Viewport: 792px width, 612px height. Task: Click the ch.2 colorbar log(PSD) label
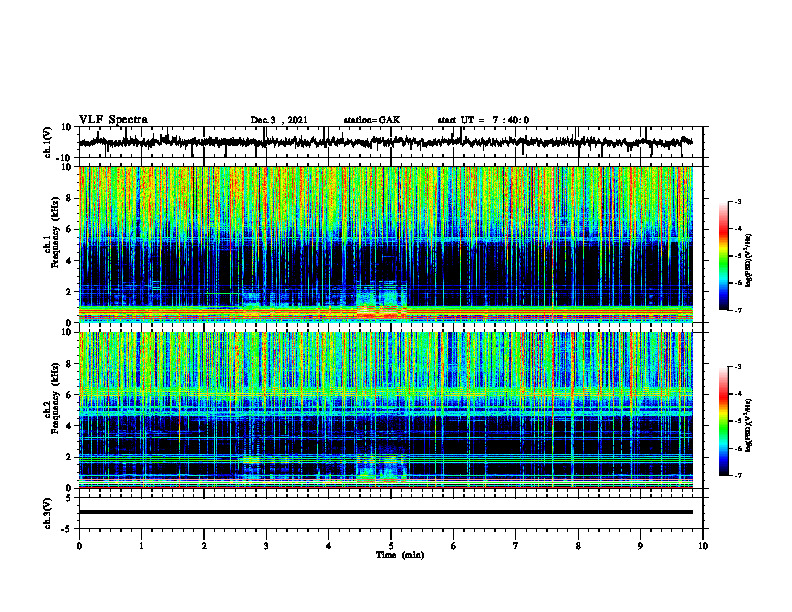point(748,425)
